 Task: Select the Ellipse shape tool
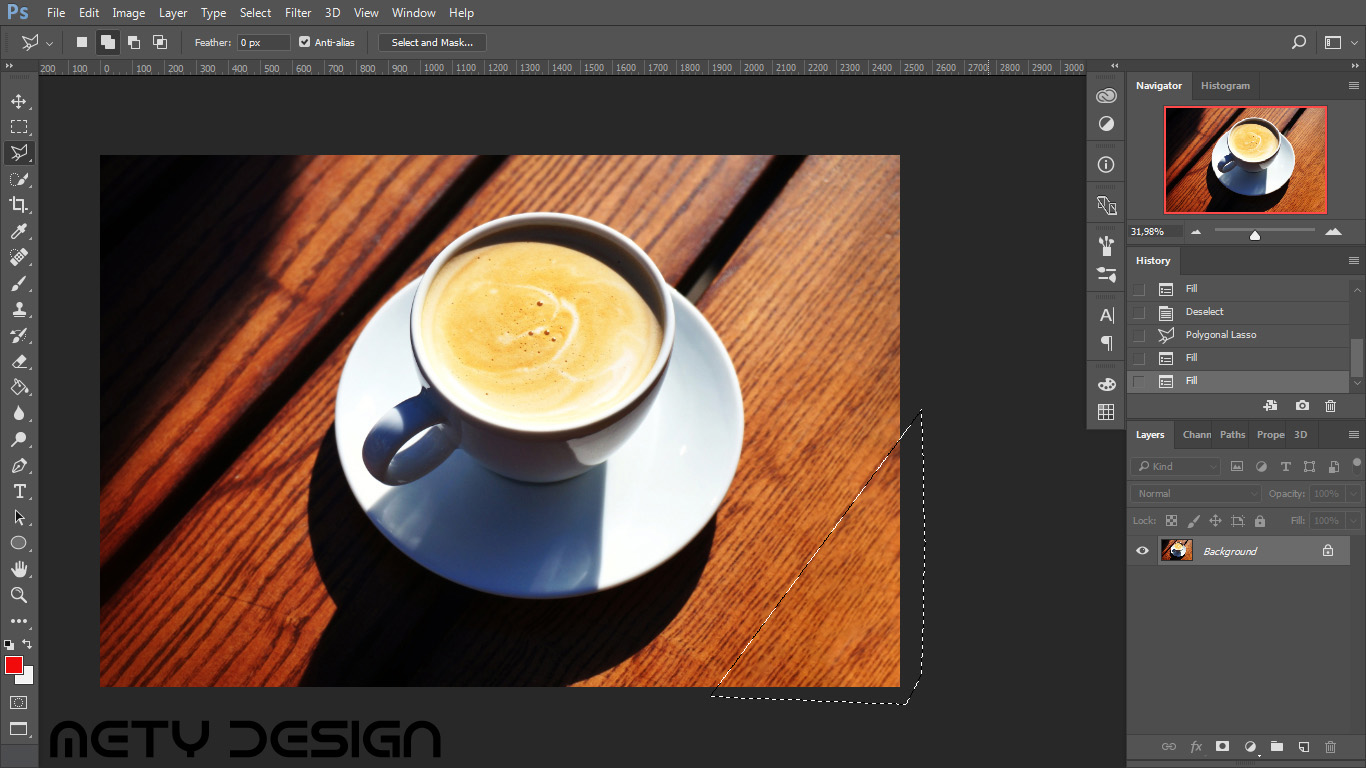18,543
